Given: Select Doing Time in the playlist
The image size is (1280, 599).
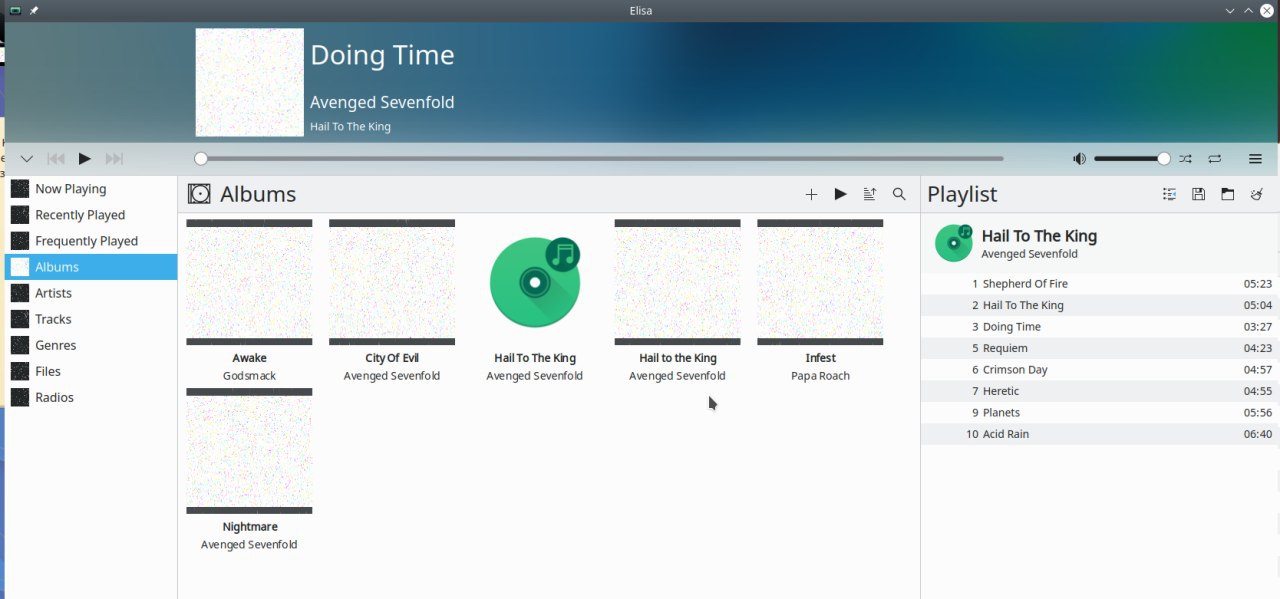Looking at the screenshot, I should click(x=1100, y=327).
